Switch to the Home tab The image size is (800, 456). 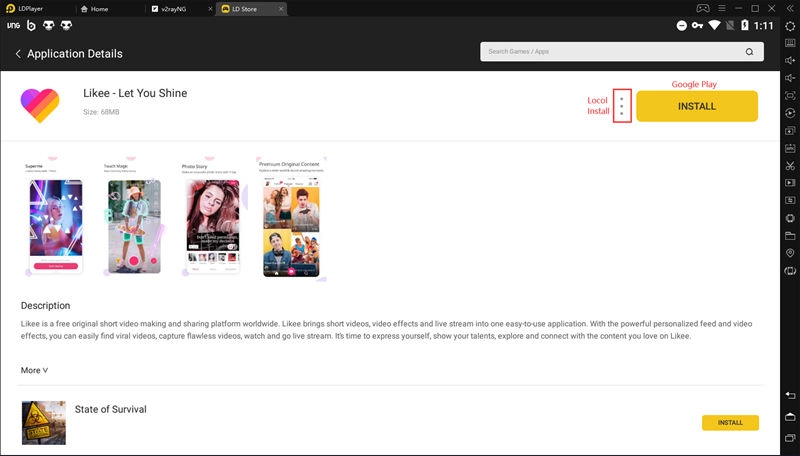click(x=95, y=9)
